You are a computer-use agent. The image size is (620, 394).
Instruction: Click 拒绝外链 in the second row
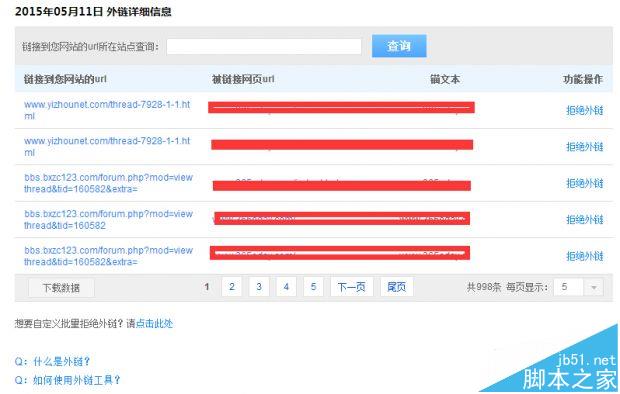584,147
